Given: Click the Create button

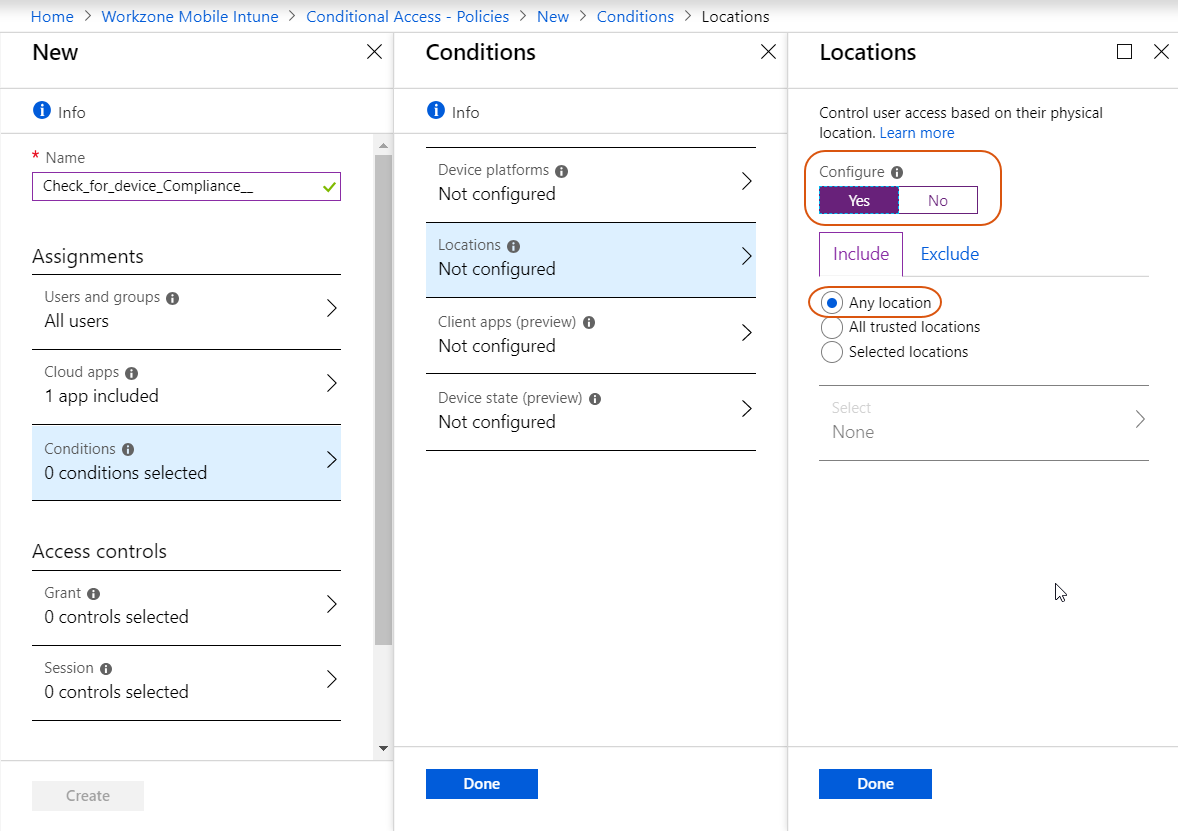Looking at the screenshot, I should point(88,796).
